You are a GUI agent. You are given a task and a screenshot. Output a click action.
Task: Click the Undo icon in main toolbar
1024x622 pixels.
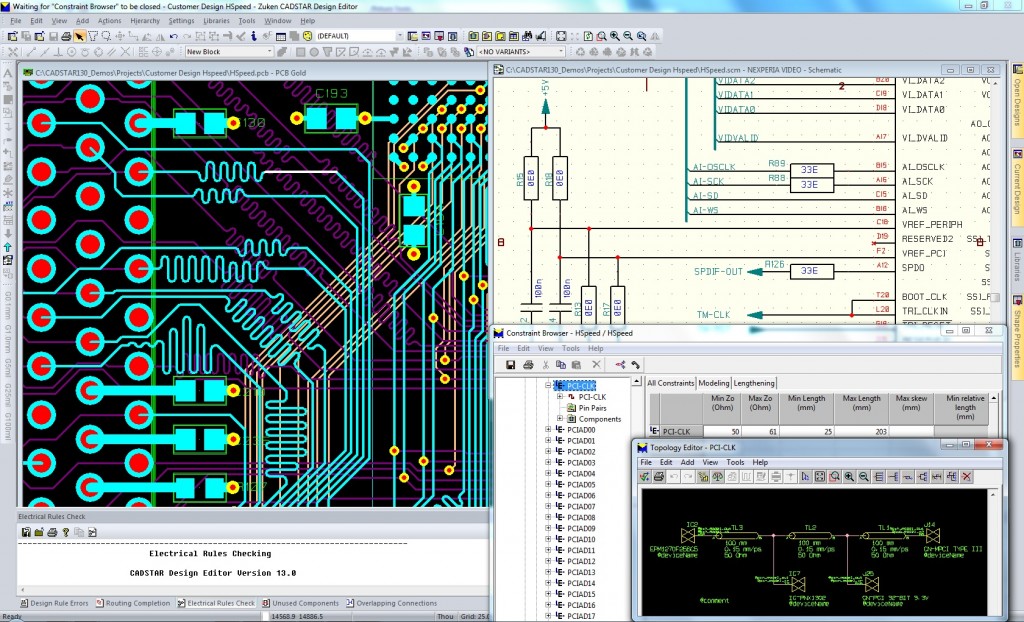[x=173, y=36]
